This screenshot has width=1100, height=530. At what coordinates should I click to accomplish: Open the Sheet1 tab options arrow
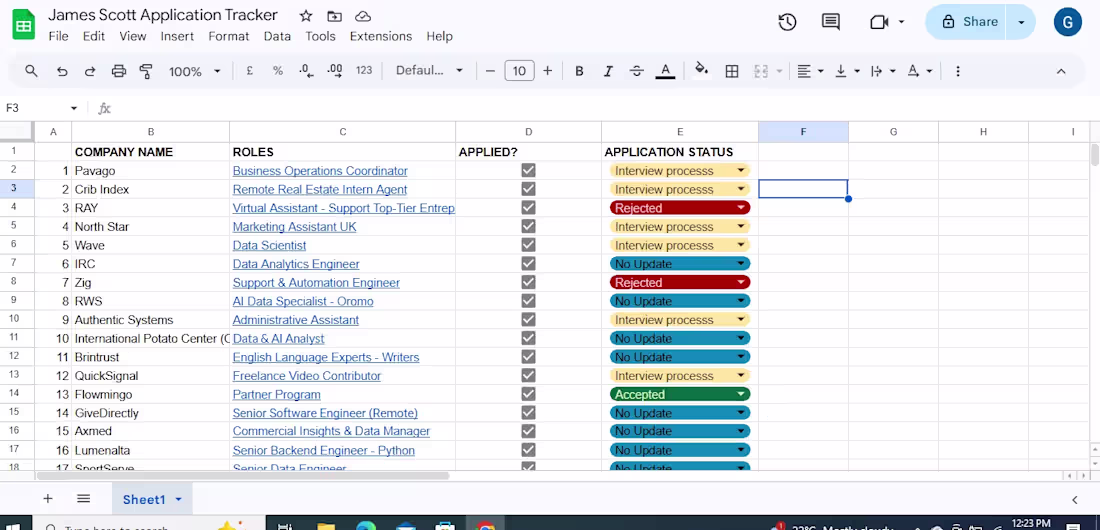178,499
